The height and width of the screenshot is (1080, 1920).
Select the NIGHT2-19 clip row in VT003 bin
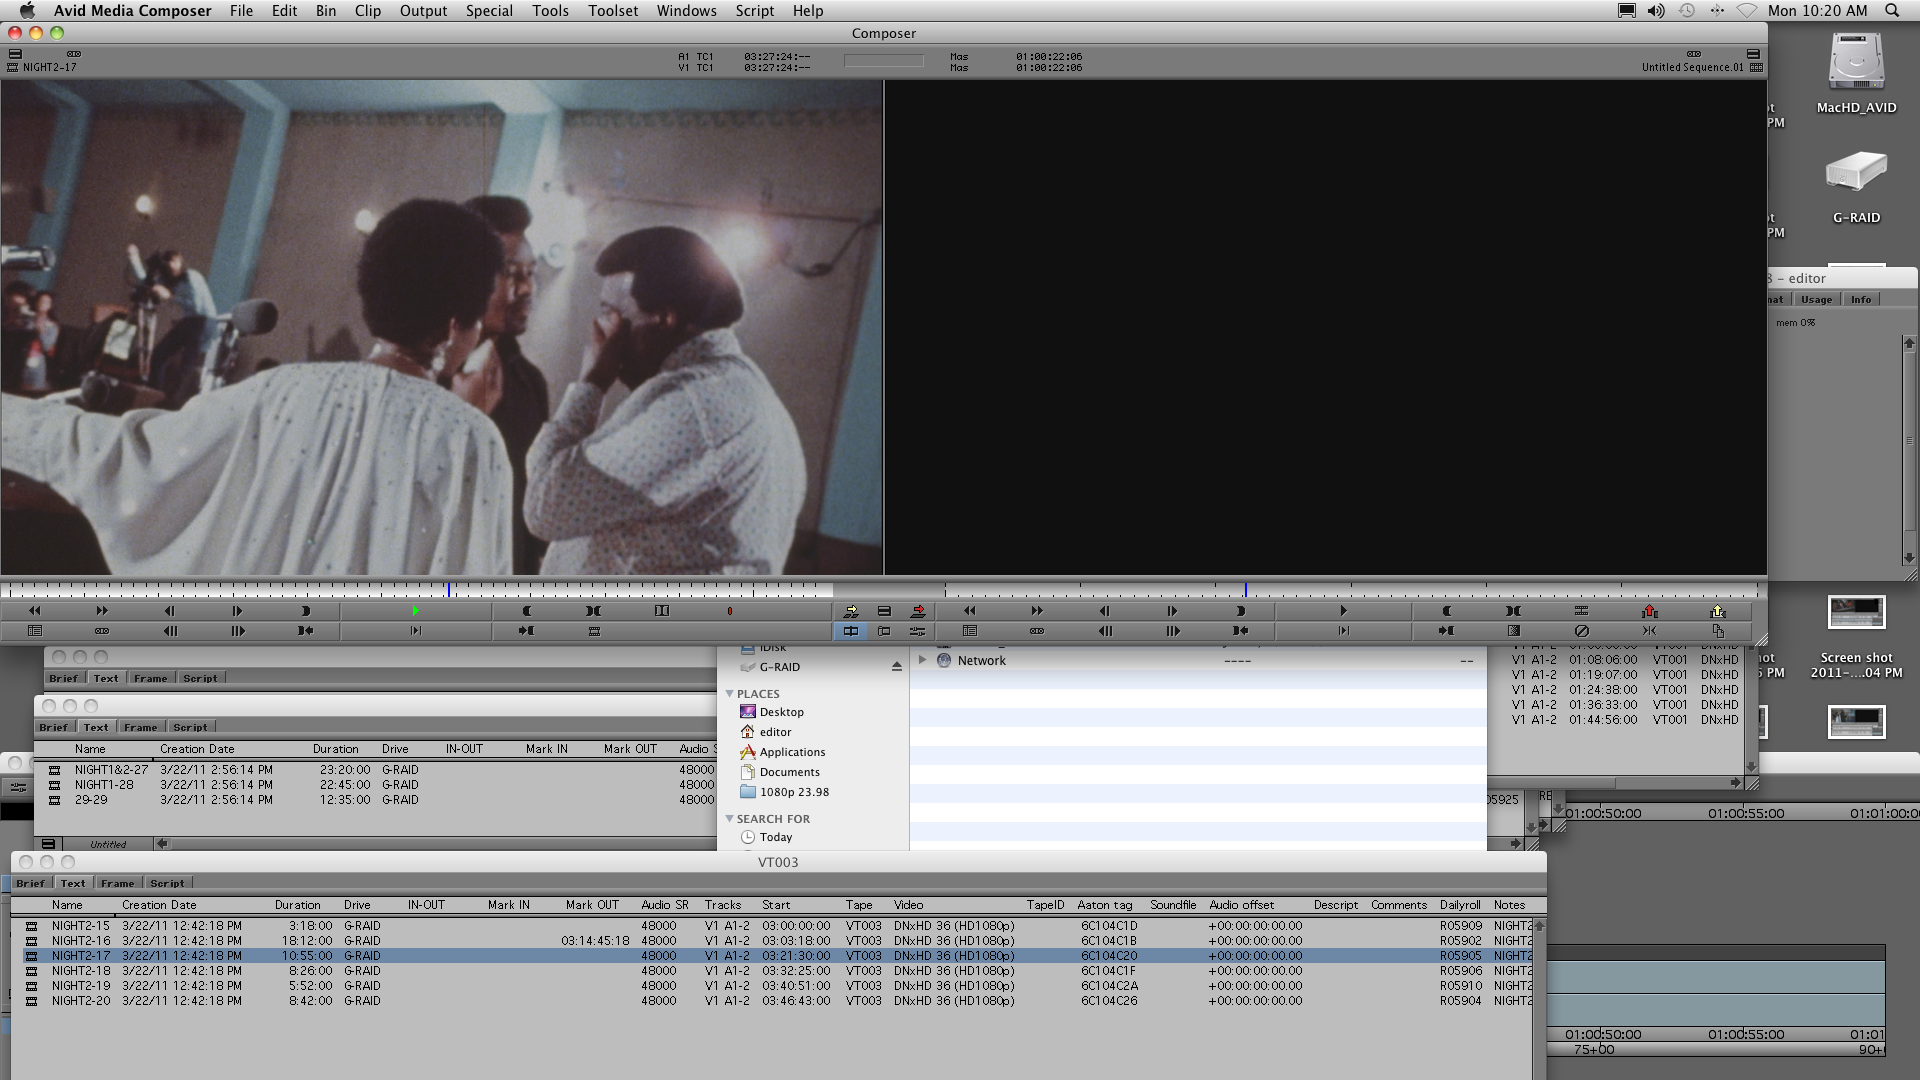tap(80, 985)
